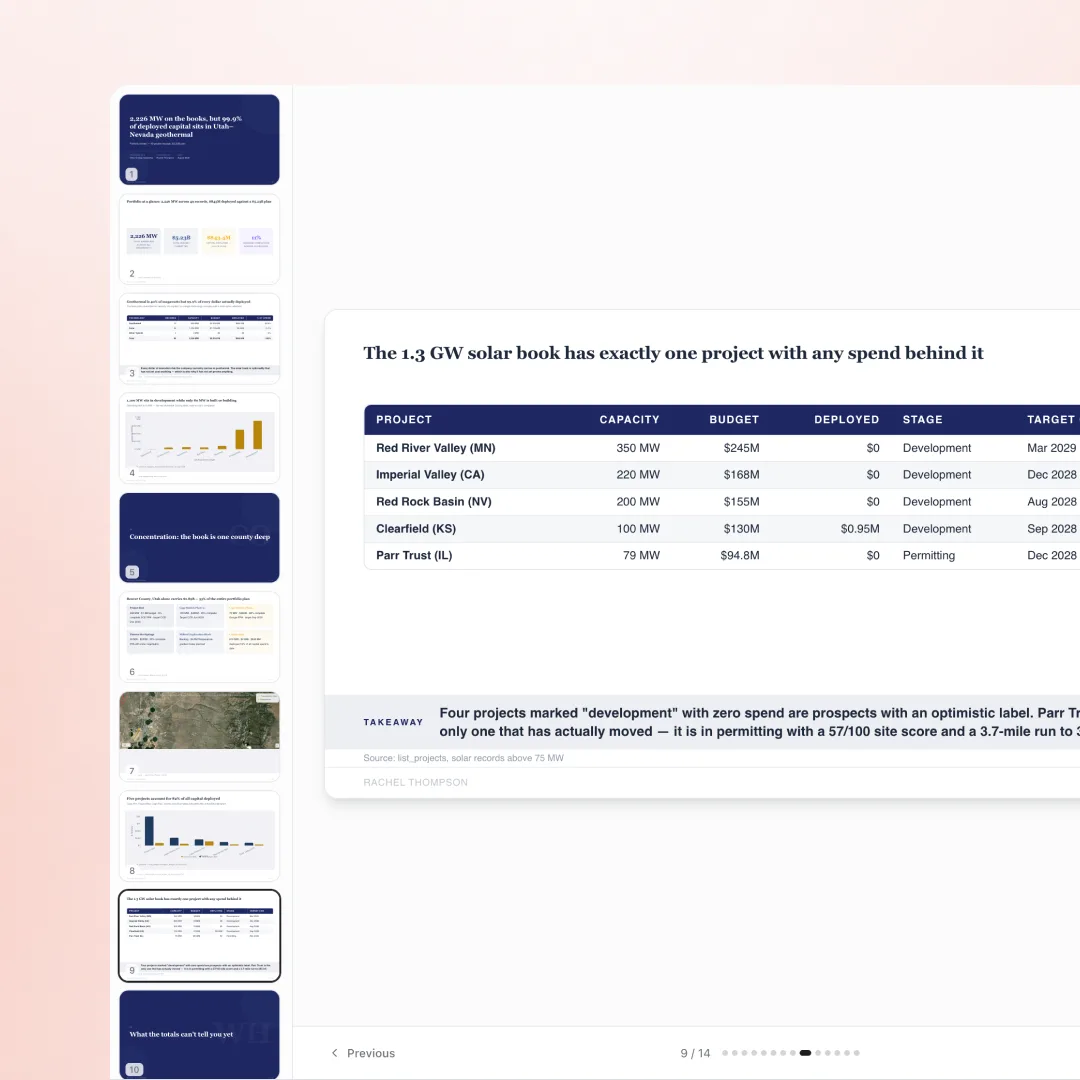The width and height of the screenshot is (1080, 1080).
Task: Click the slide title about 1.3 GW solar book
Action: point(673,353)
